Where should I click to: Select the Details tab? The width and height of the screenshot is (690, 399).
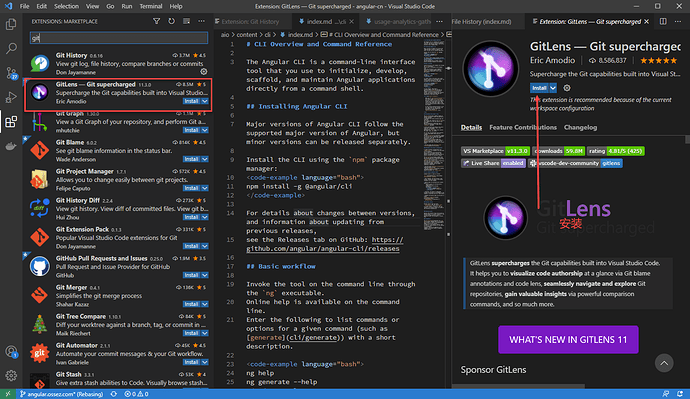pyautogui.click(x=471, y=127)
